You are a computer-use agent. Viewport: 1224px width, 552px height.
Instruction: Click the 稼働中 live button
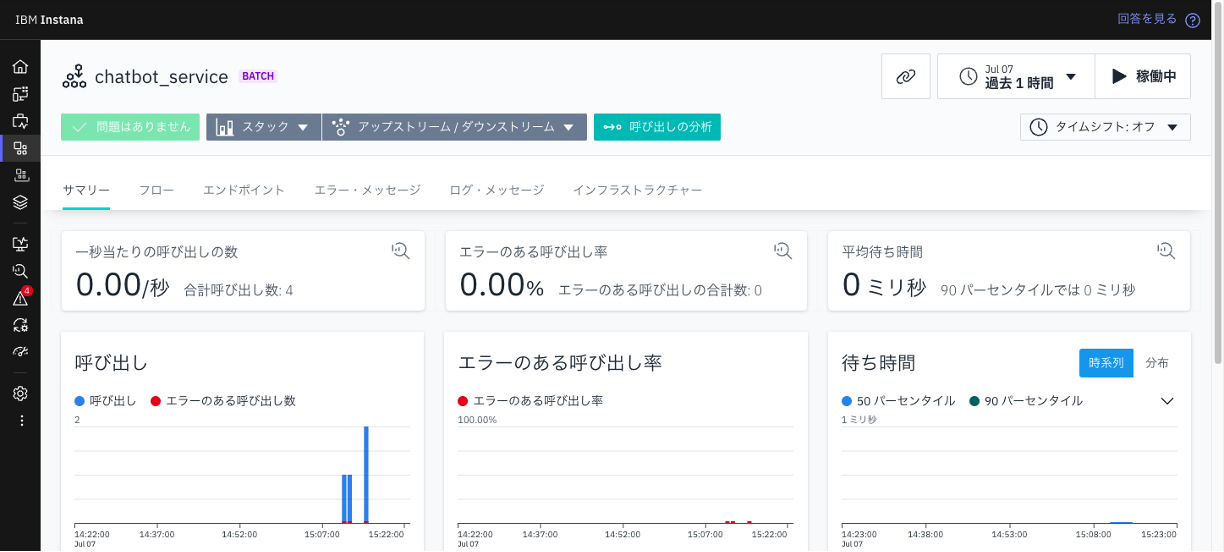(1143, 76)
